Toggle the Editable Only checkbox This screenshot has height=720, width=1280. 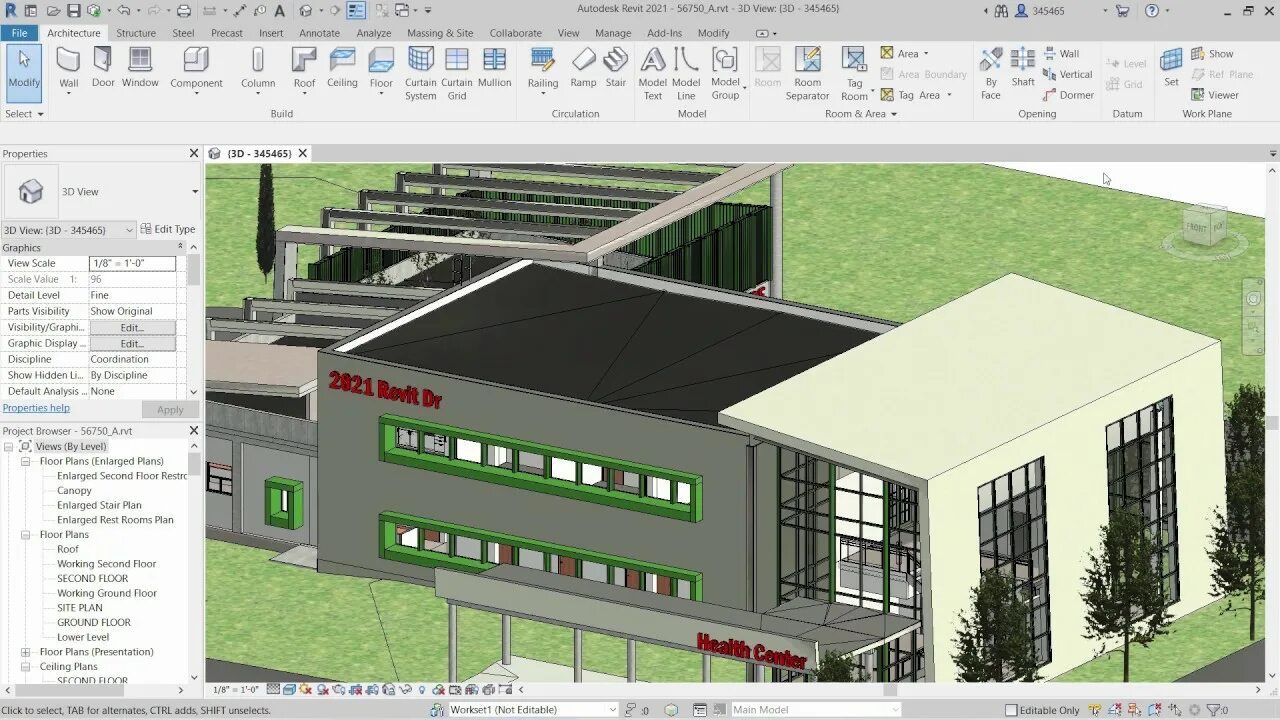tap(1011, 710)
